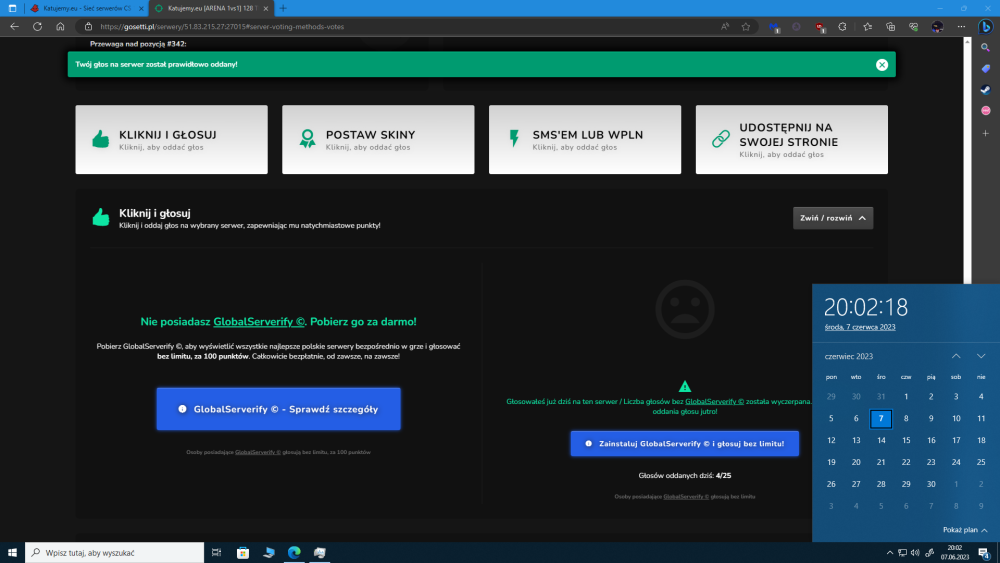Viewport: 1000px width, 563px height.
Task: Select highlighted day 7 in the calendar
Action: [881, 418]
